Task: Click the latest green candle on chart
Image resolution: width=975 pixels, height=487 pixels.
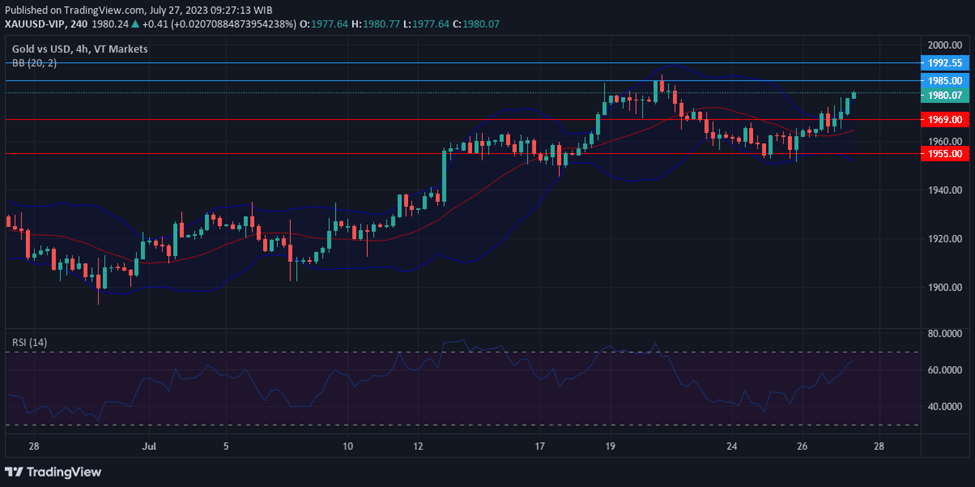Action: point(854,95)
